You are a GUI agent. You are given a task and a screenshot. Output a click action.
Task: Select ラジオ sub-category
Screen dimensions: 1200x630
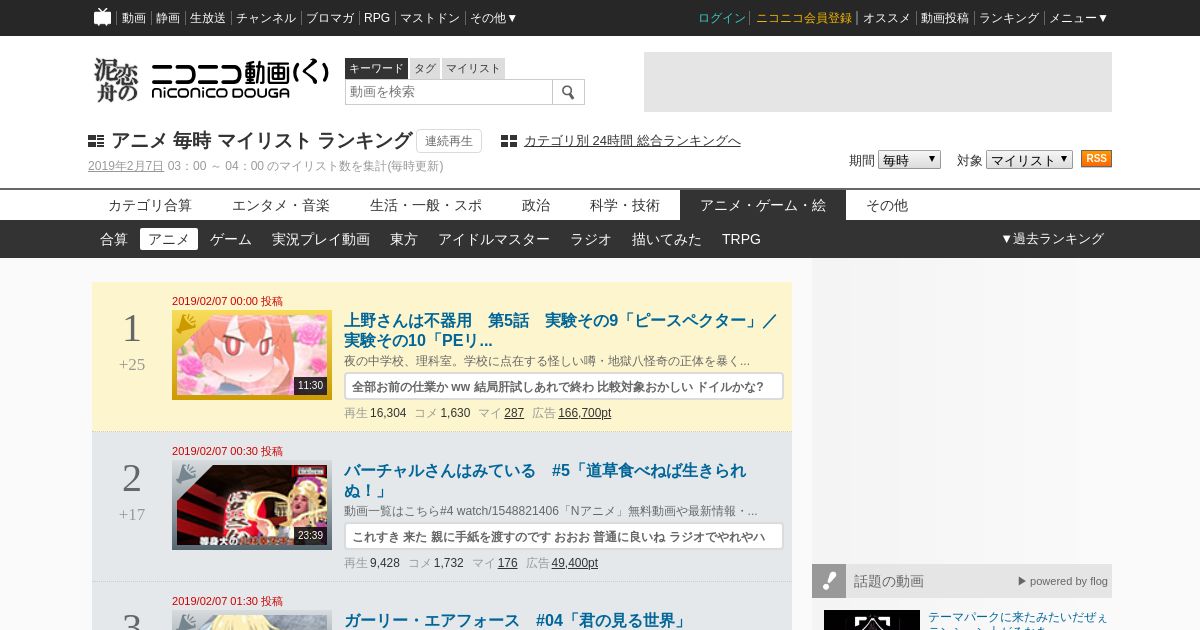[591, 239]
